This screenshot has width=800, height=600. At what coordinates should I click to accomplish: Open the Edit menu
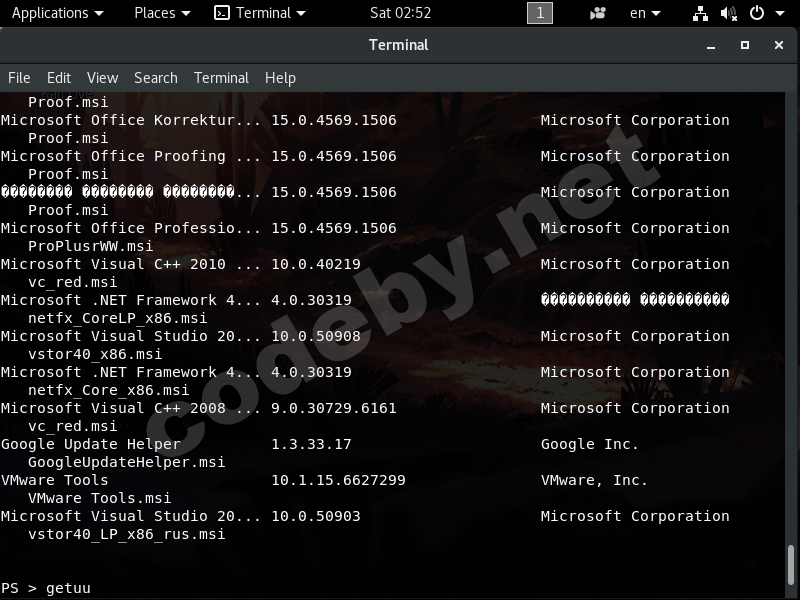[x=59, y=78]
